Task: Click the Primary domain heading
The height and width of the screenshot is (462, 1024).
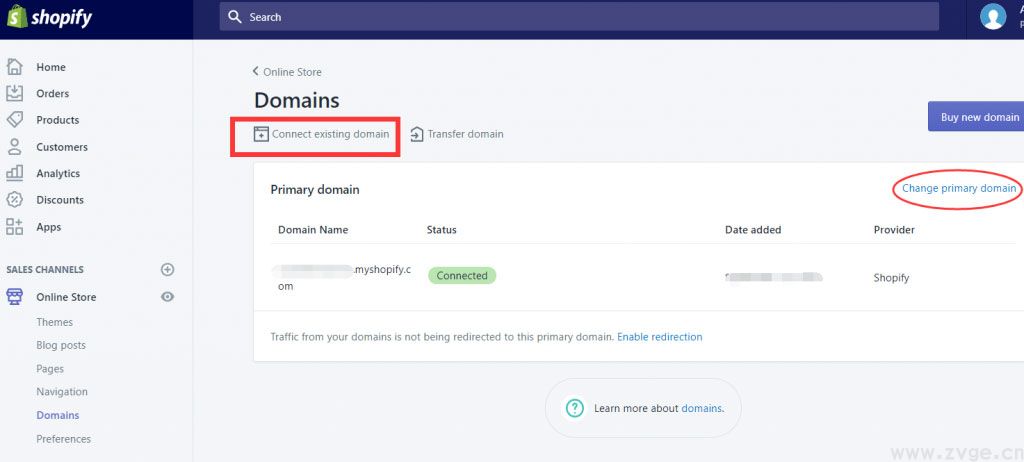Action: (x=315, y=190)
